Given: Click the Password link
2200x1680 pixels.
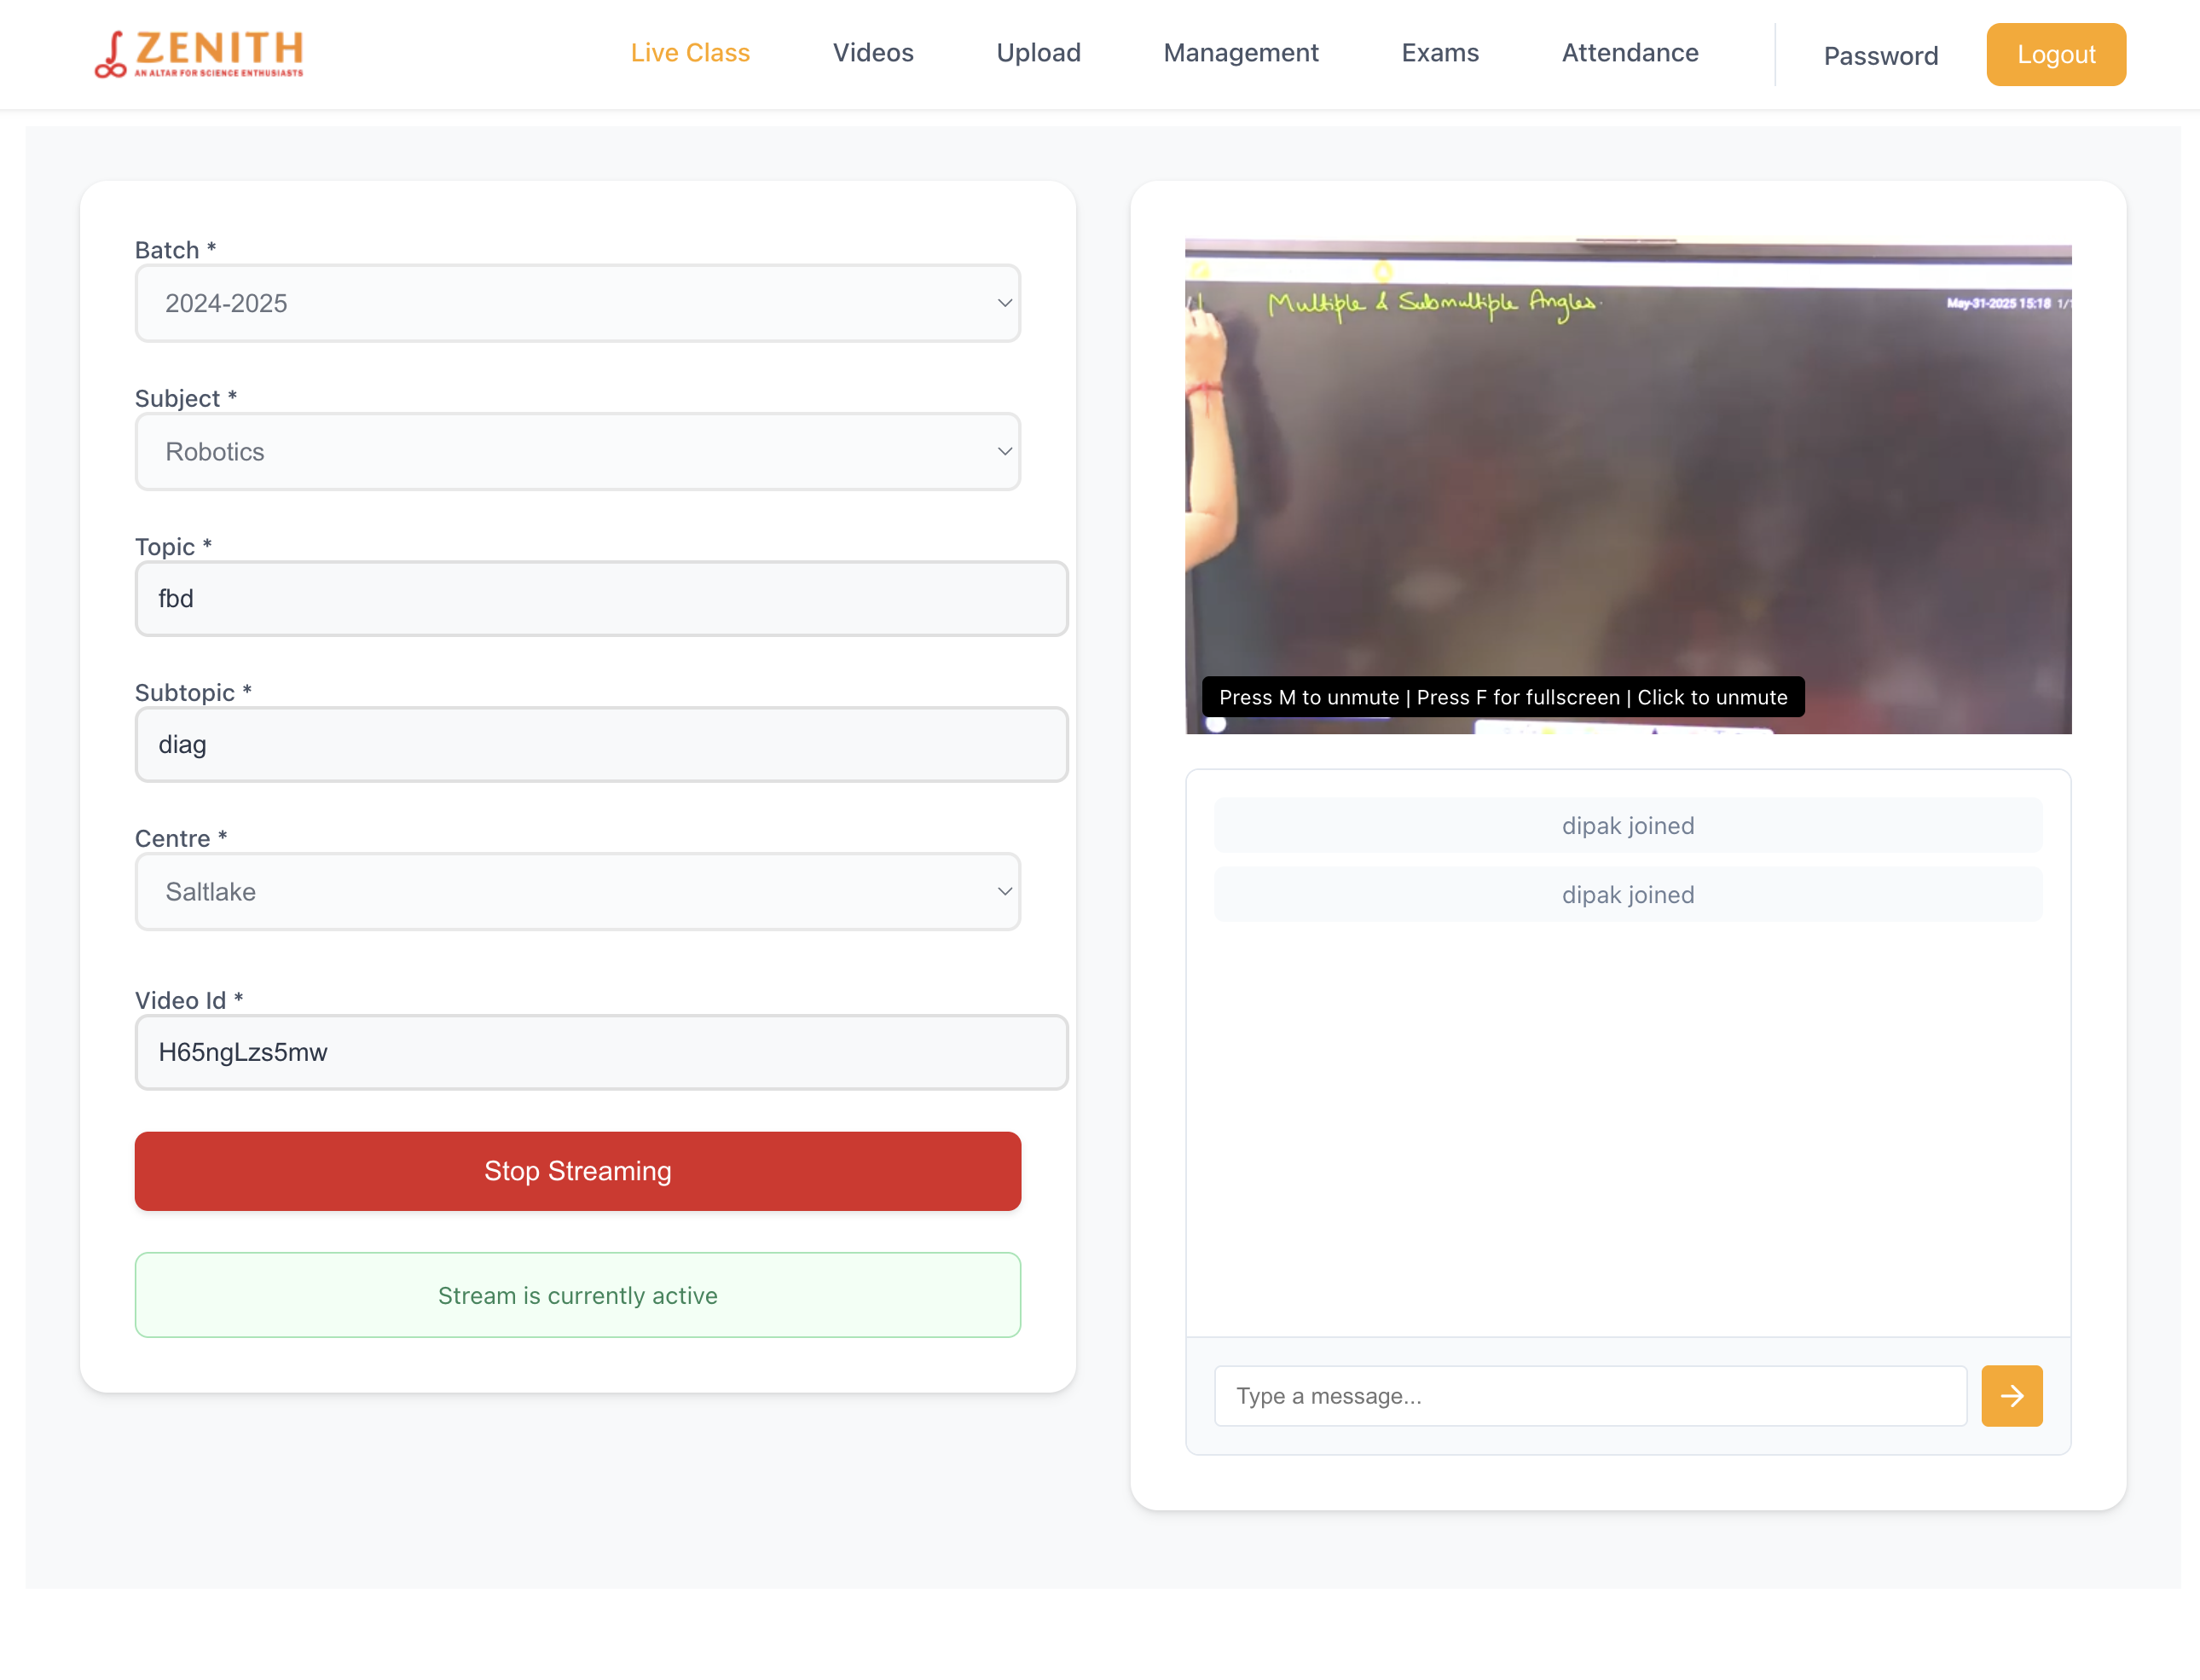Looking at the screenshot, I should (1880, 56).
